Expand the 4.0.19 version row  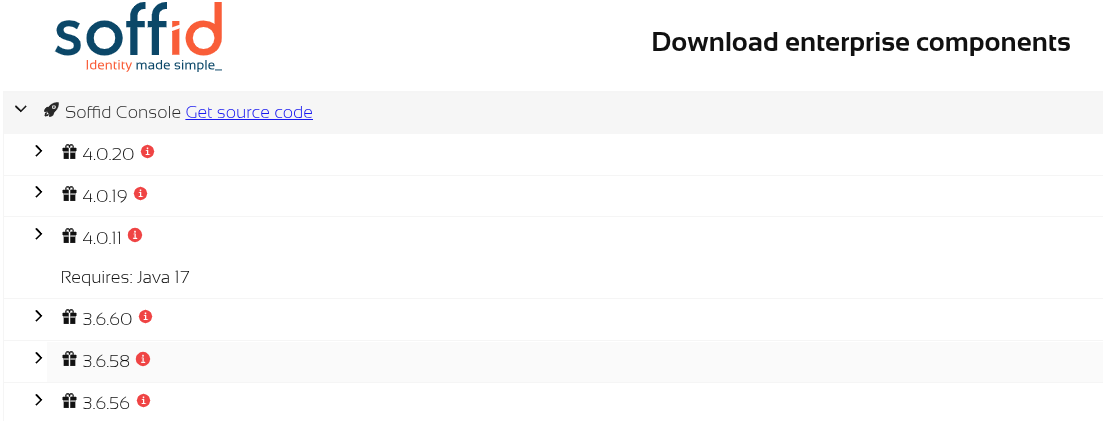coord(38,192)
